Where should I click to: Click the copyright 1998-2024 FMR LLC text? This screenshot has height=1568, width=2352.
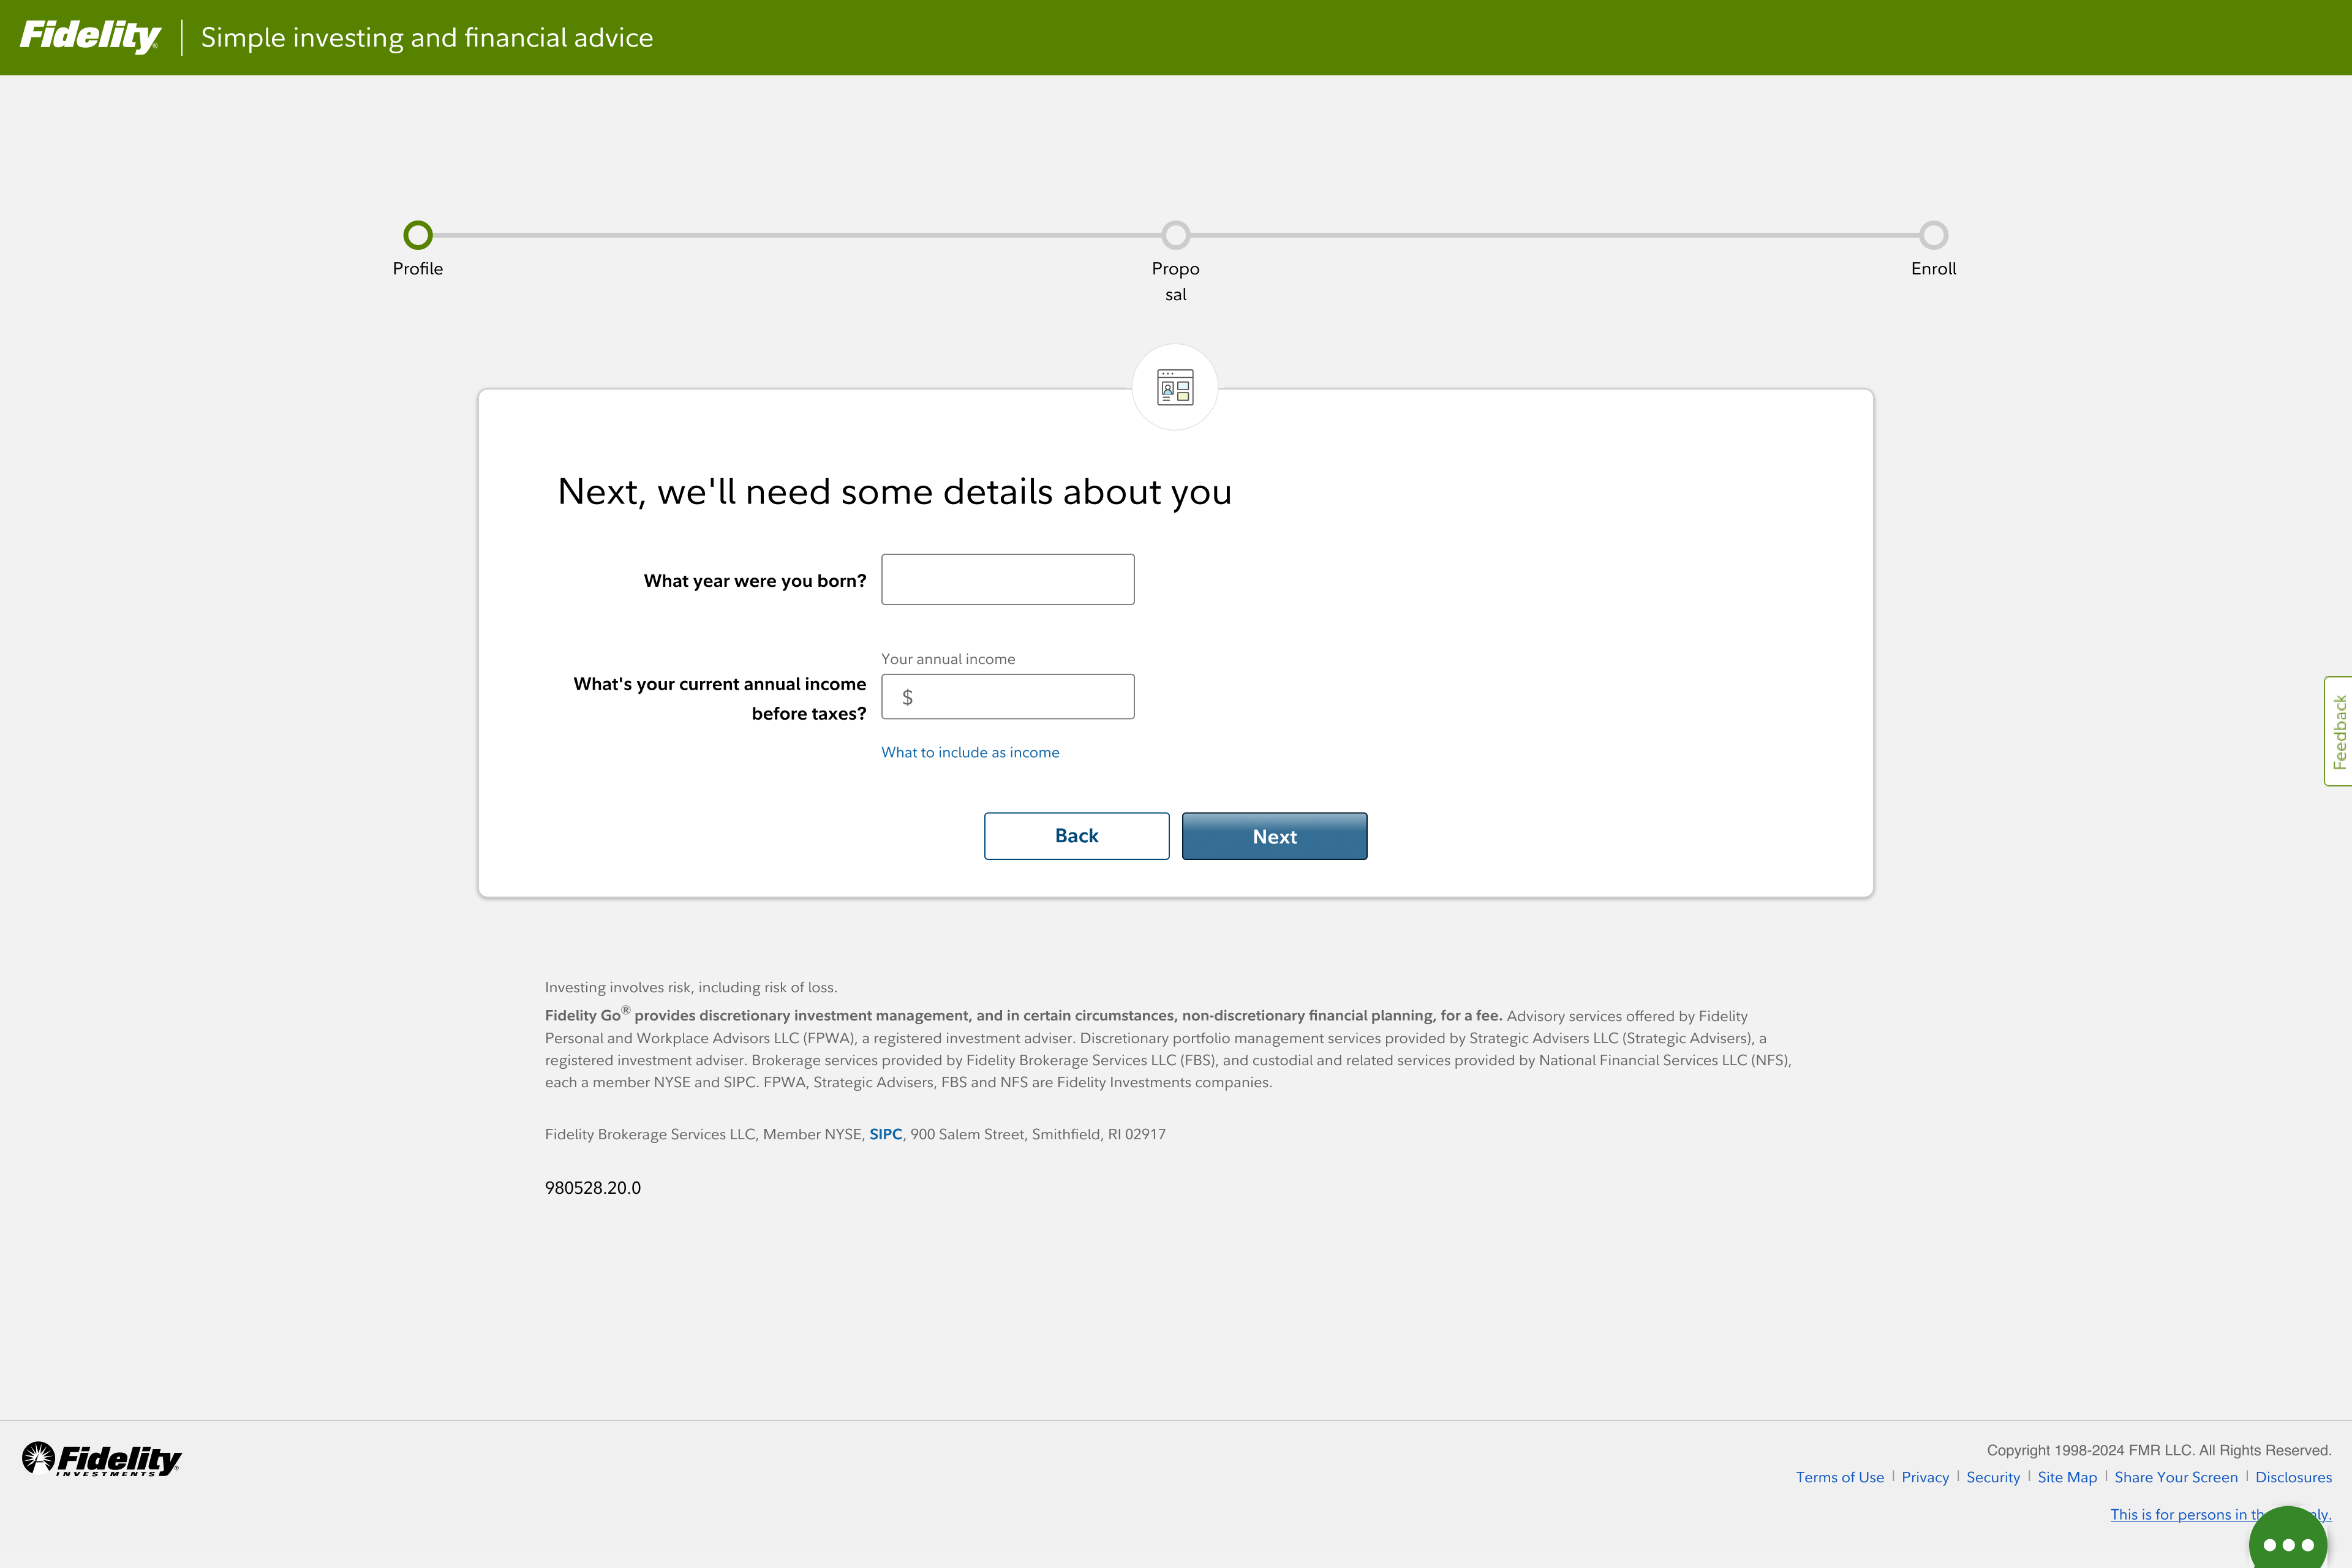tap(2159, 1450)
